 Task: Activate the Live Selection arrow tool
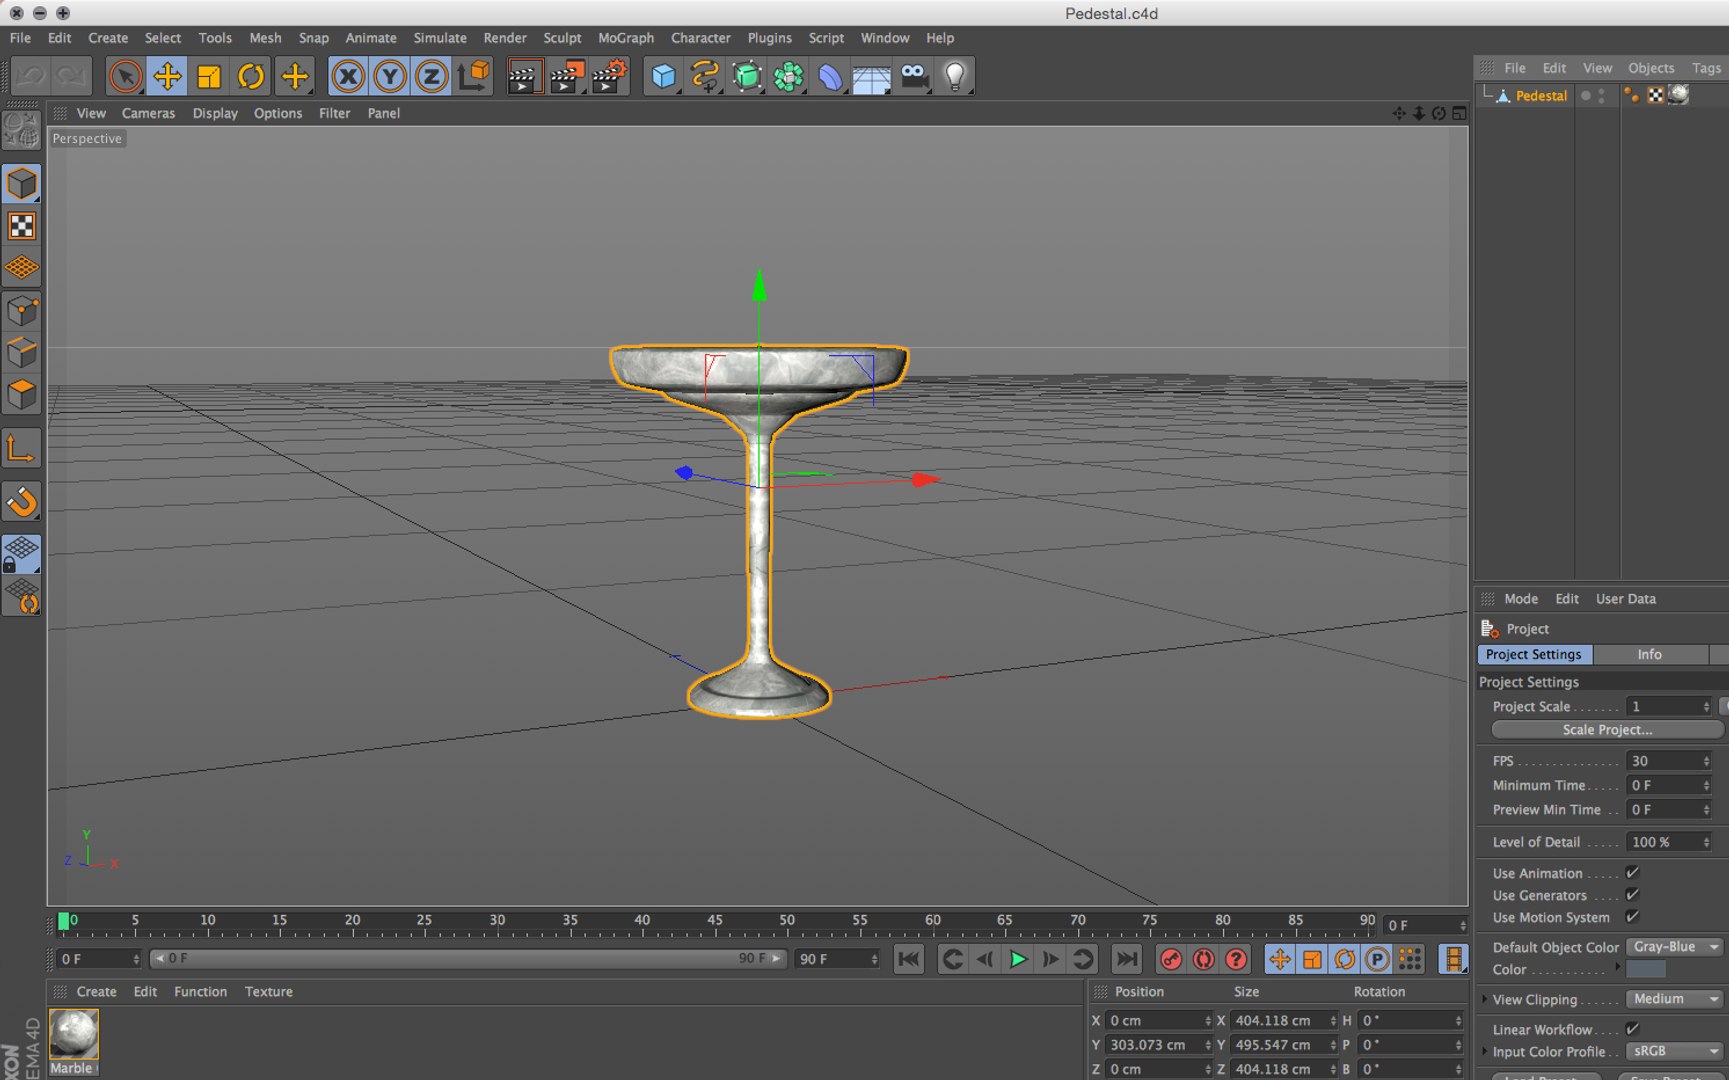[126, 76]
